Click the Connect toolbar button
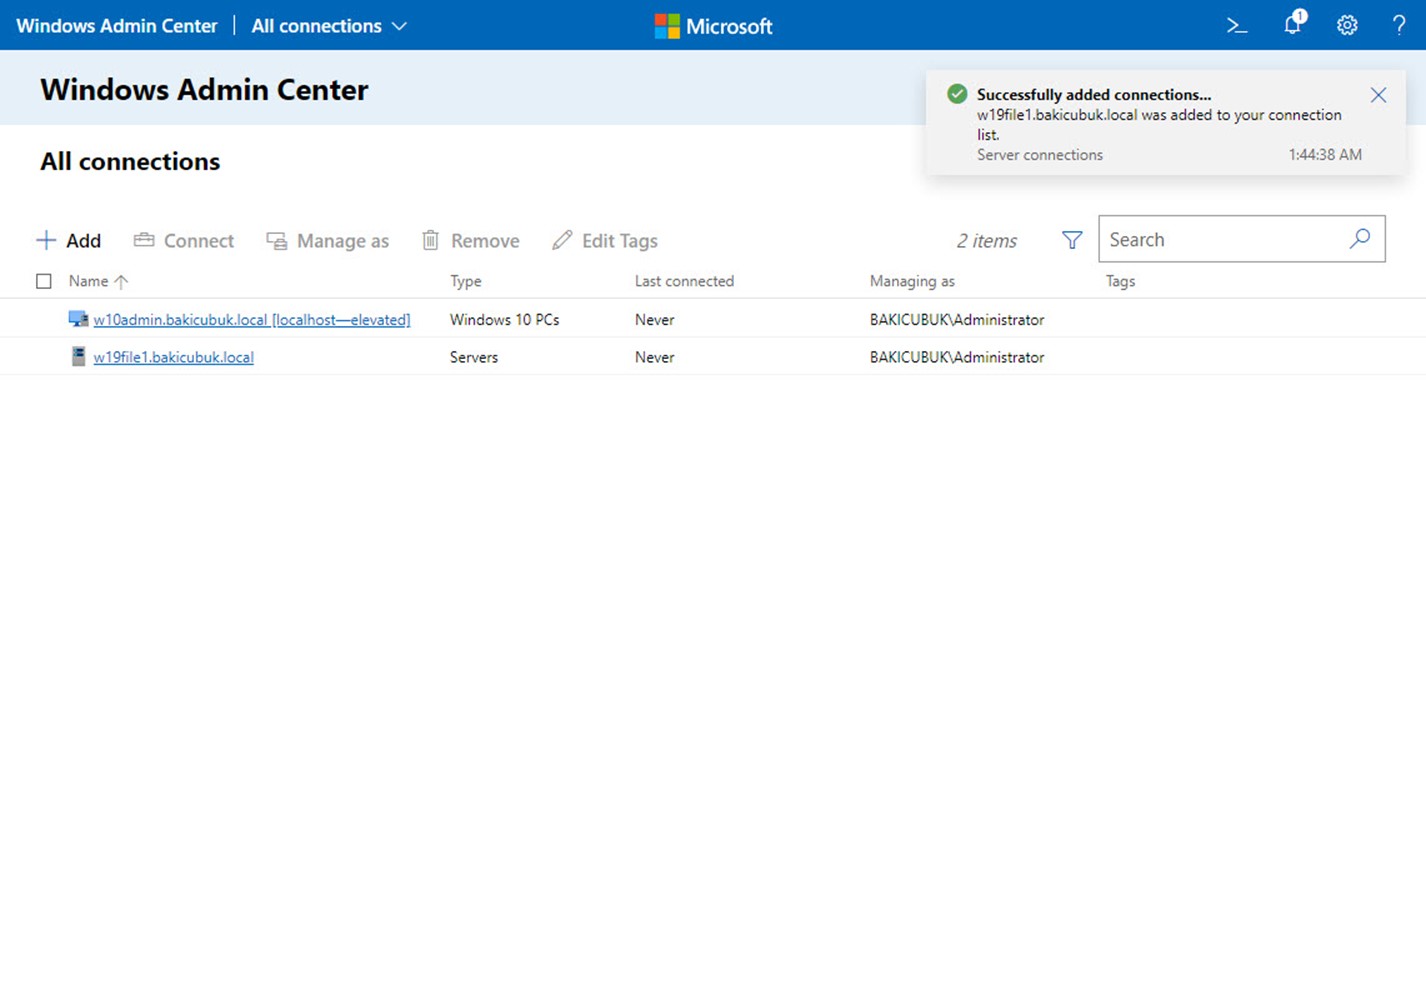 click(184, 241)
